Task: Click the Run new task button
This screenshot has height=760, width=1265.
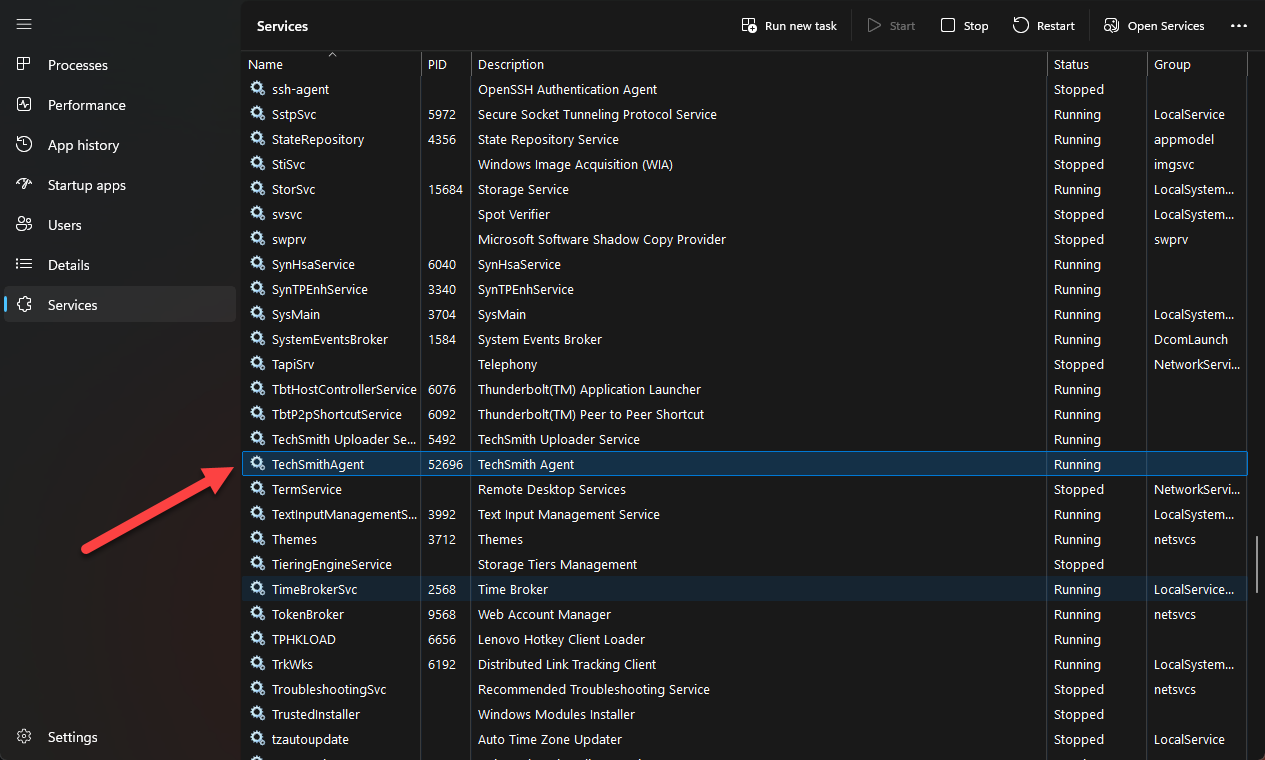Action: (x=789, y=26)
